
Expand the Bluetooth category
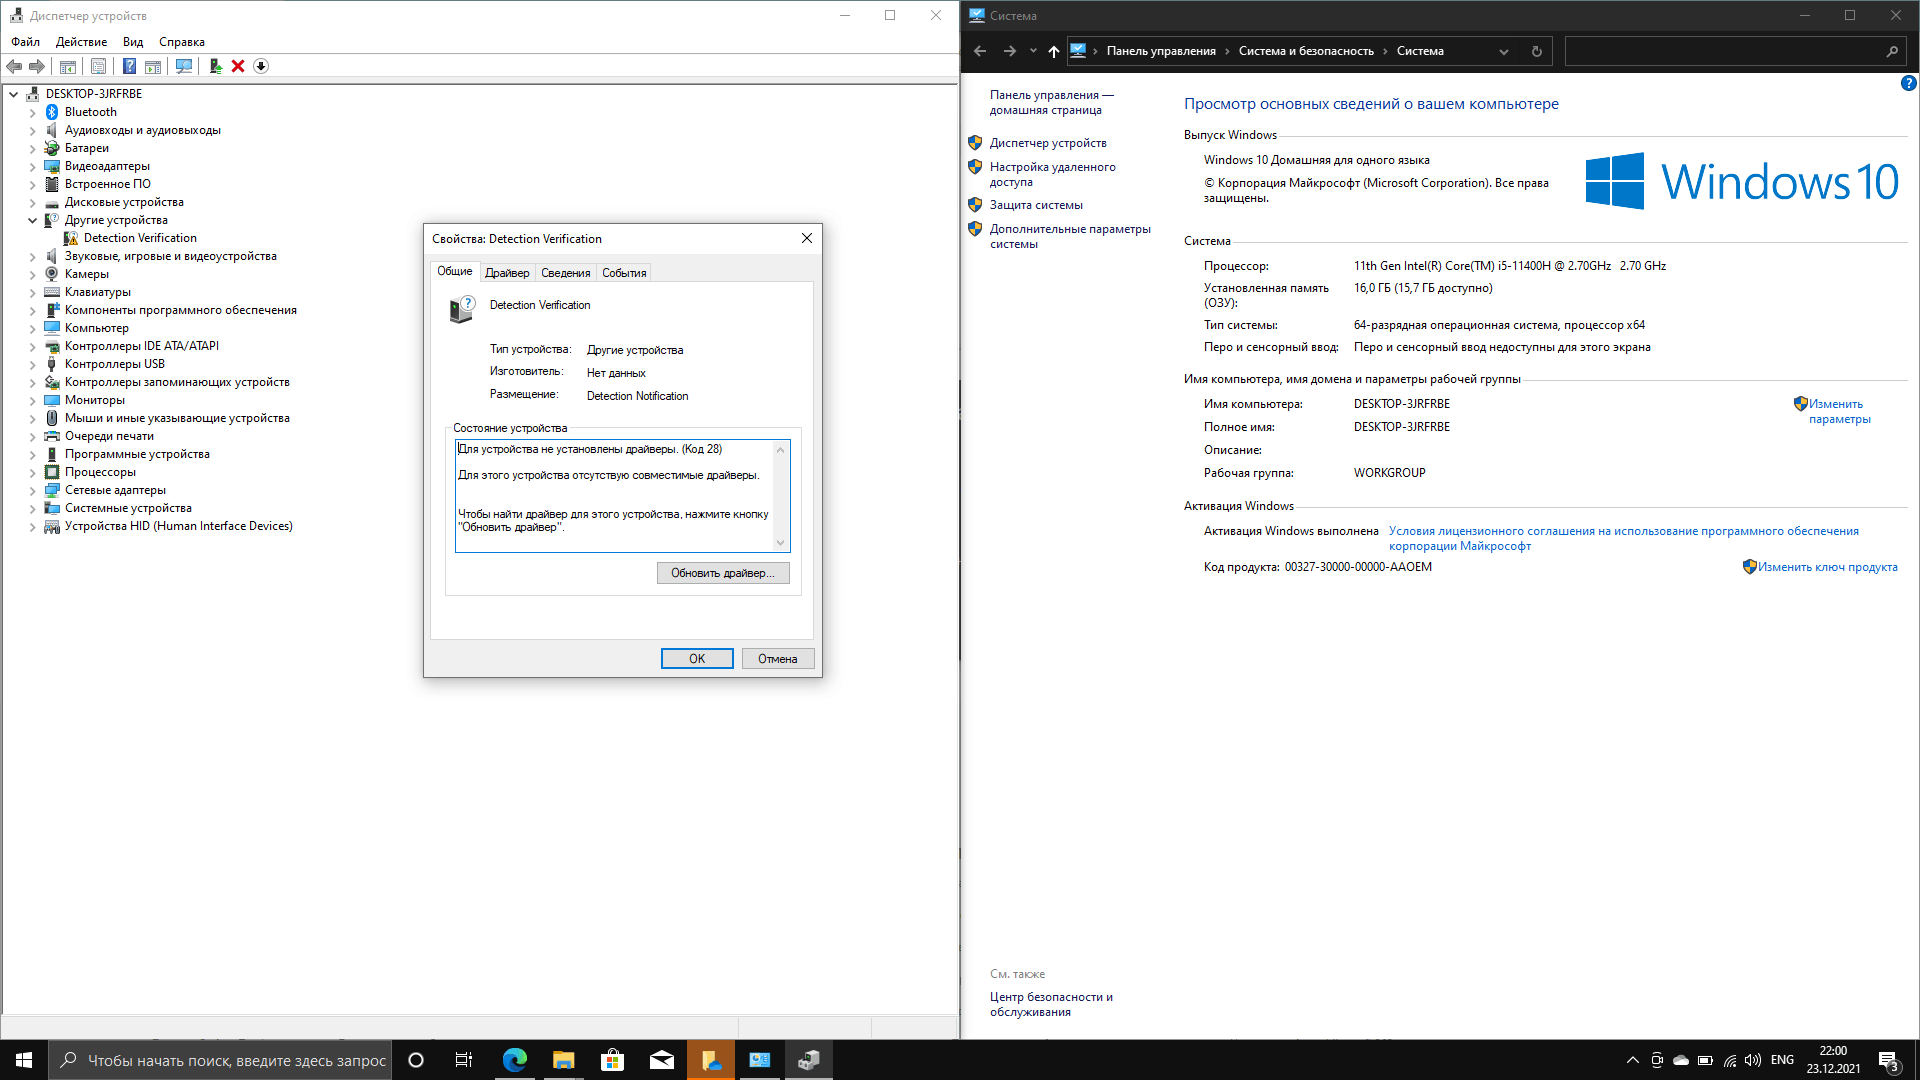[x=32, y=112]
